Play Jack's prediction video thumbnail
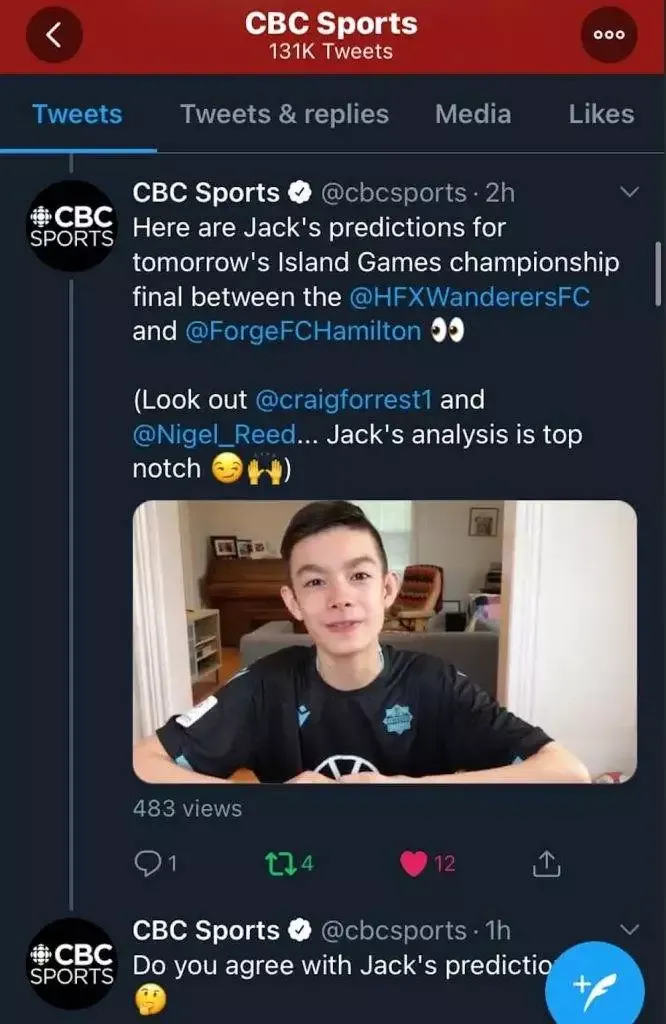666x1024 pixels. click(385, 641)
